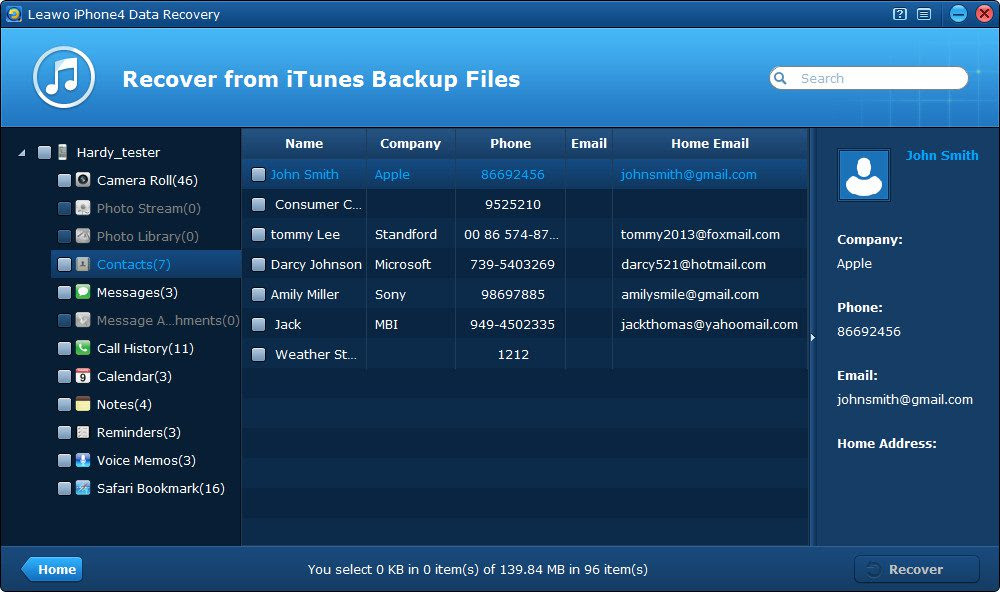Open Camera Roll(46) category
1000x592 pixels.
(x=147, y=181)
